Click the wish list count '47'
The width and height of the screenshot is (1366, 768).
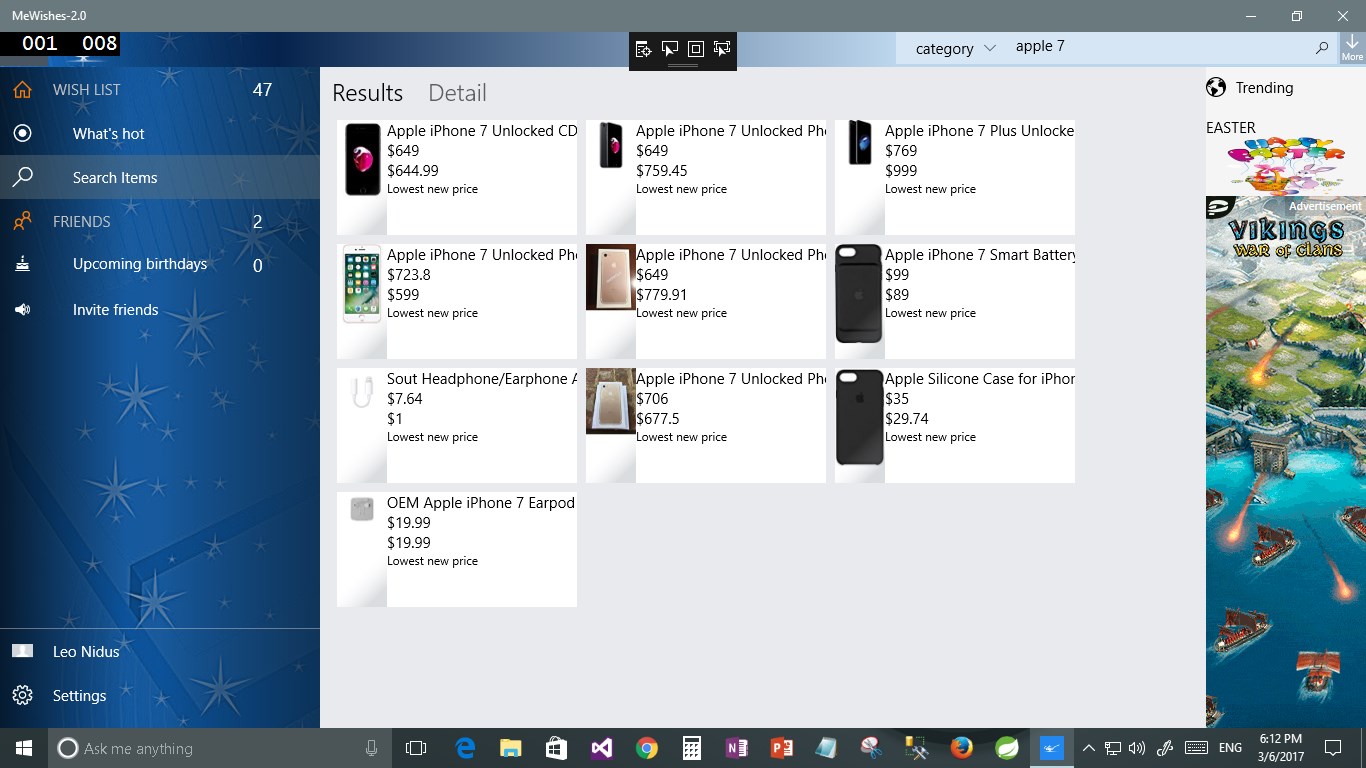pos(262,89)
